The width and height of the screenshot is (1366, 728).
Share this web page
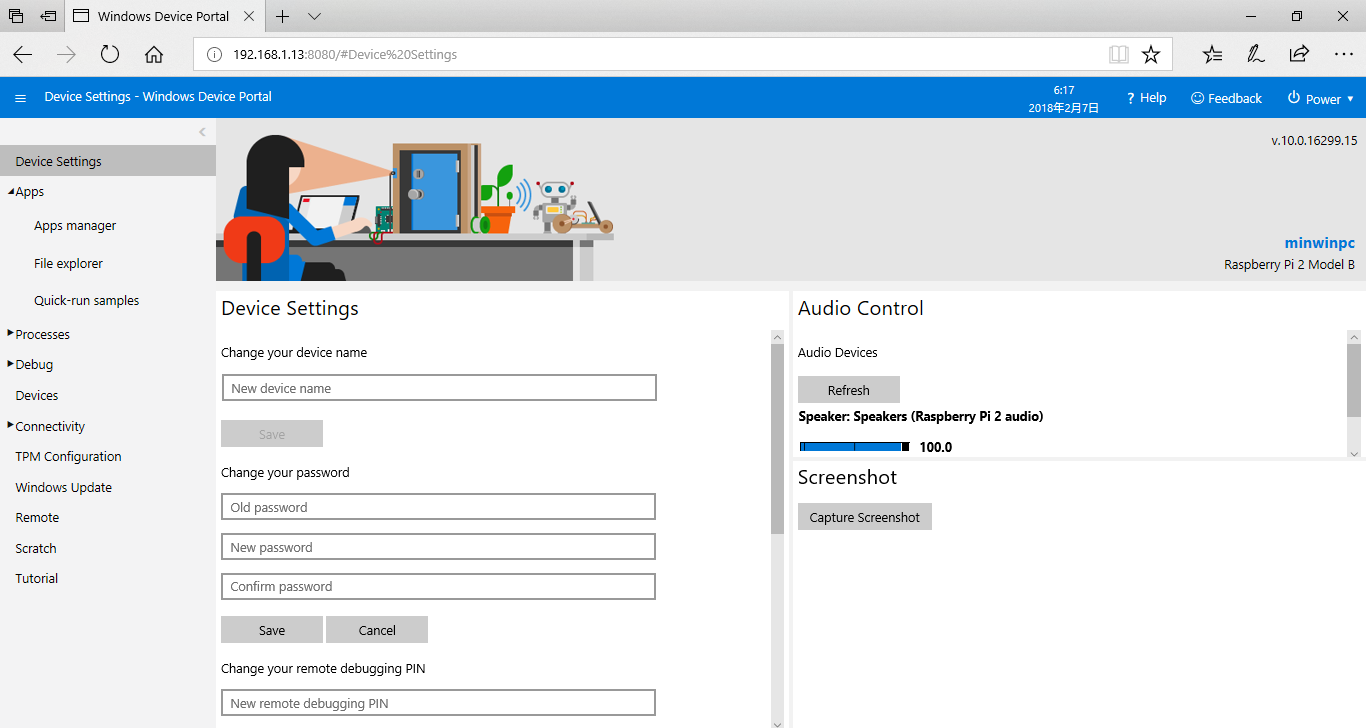1299,54
